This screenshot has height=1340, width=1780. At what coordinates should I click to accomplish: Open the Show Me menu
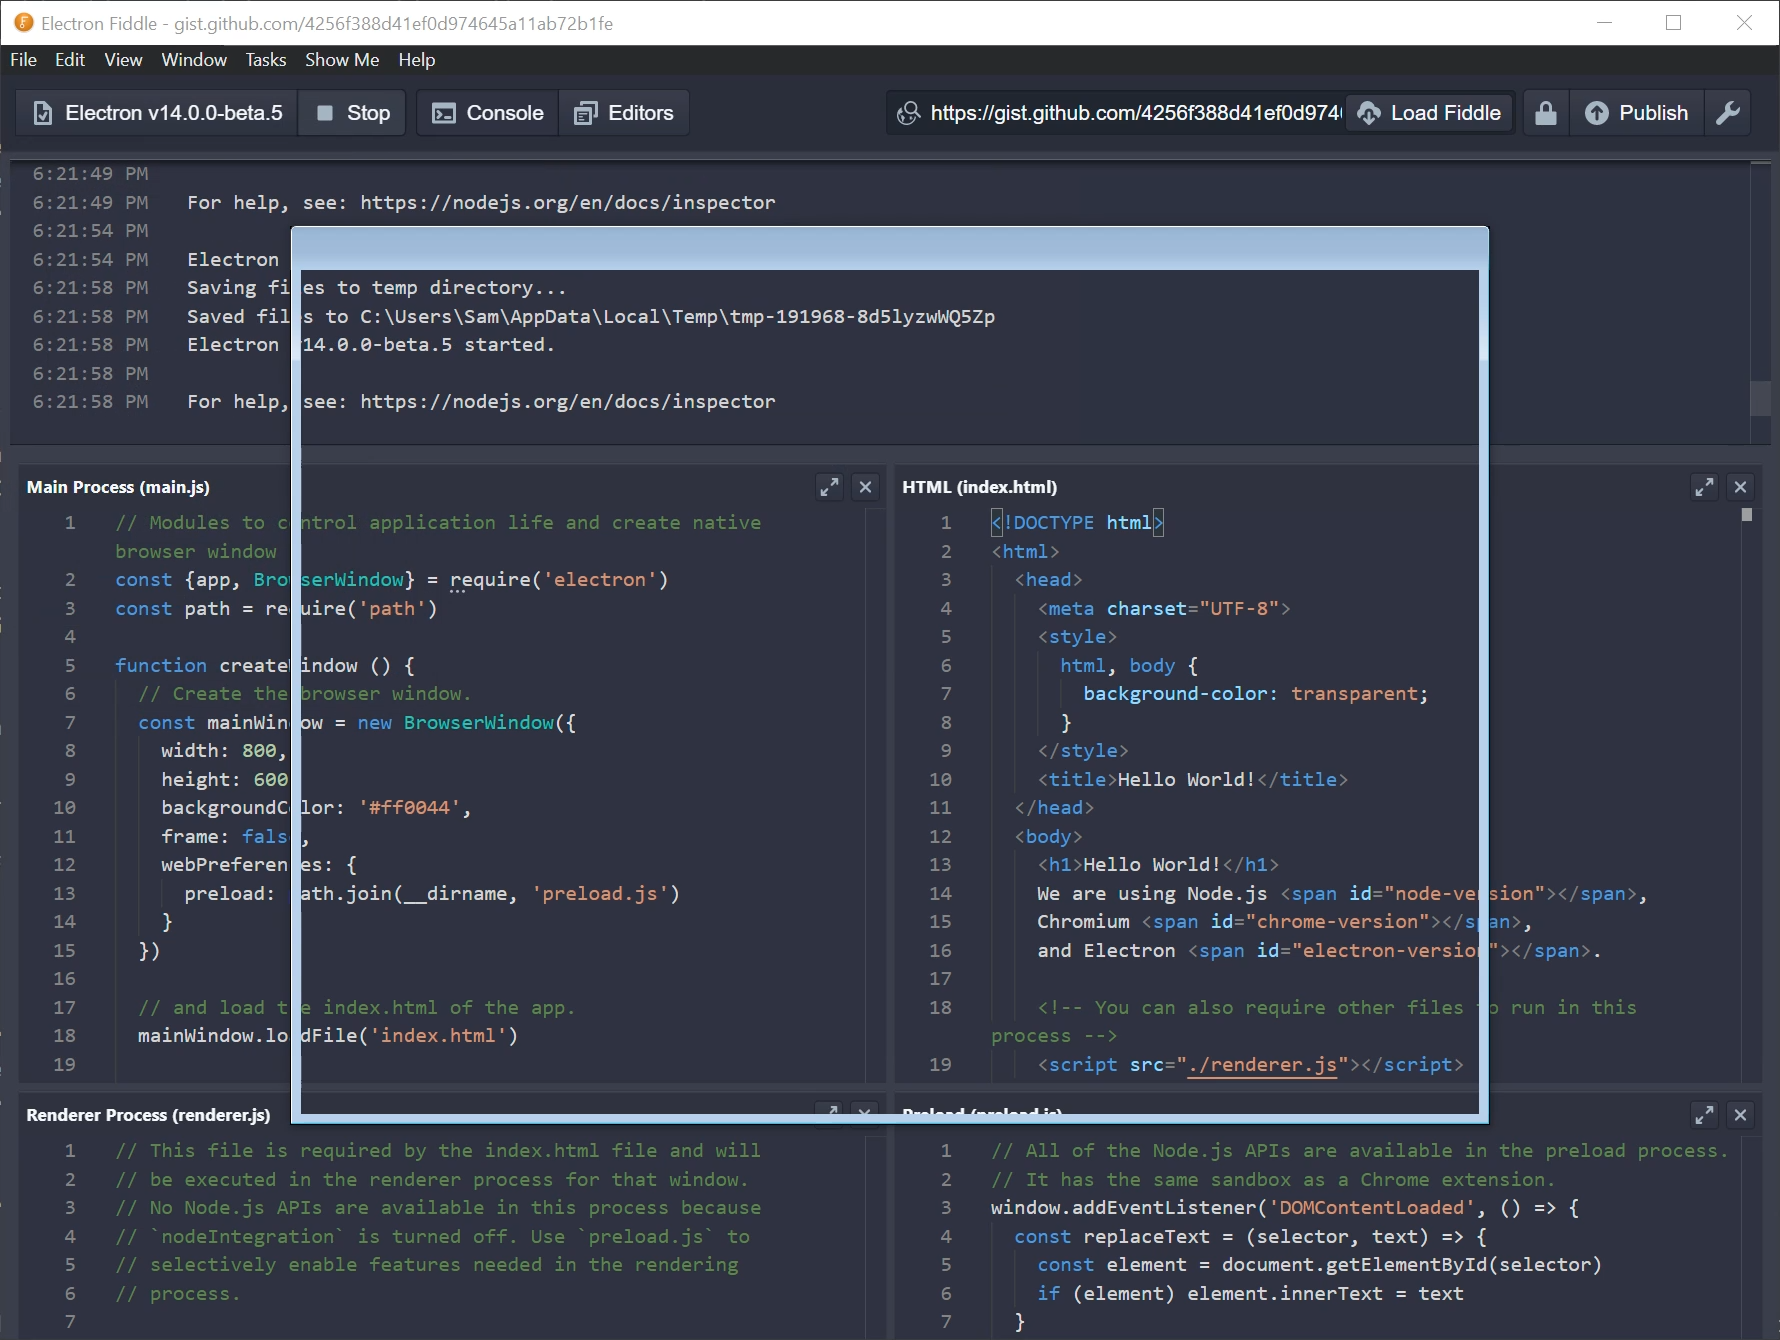342,60
